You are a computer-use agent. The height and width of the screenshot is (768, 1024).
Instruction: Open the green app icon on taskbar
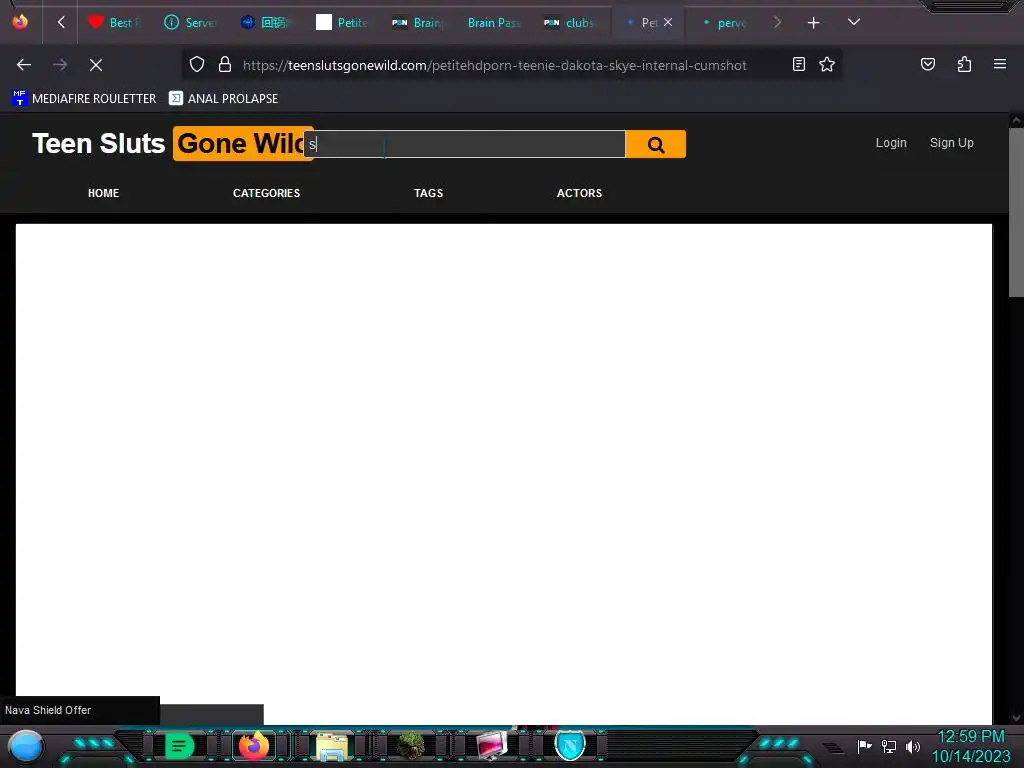point(180,746)
